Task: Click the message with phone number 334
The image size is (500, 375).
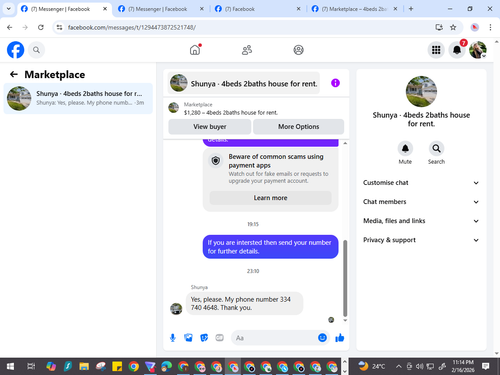Action: click(x=244, y=303)
